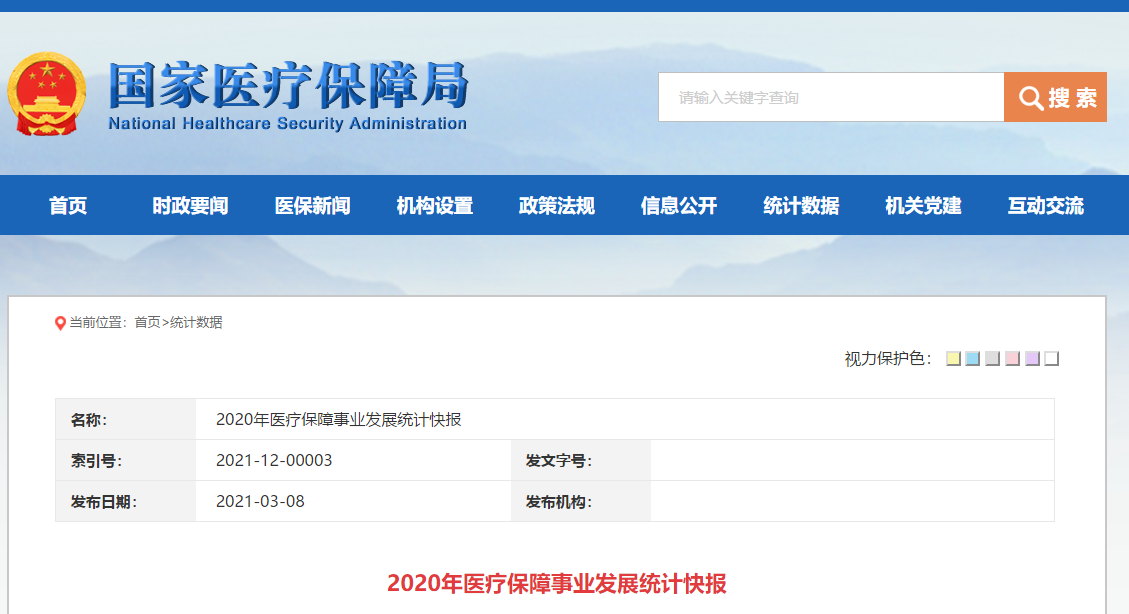Click the 首页 breadcrumb link
This screenshot has width=1129, height=614.
point(148,322)
